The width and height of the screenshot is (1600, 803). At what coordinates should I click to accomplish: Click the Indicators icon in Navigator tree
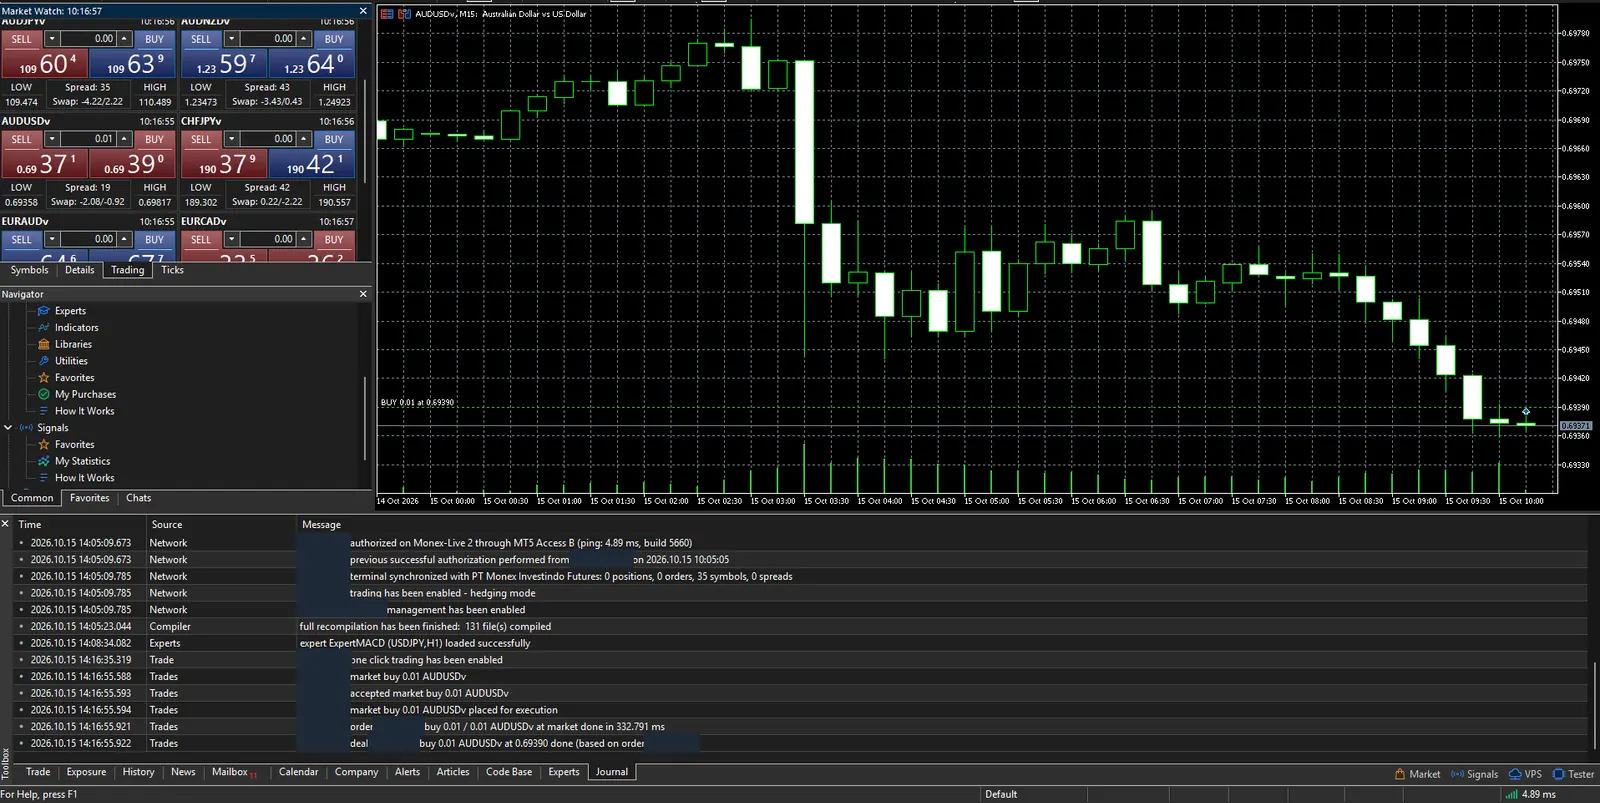click(44, 328)
